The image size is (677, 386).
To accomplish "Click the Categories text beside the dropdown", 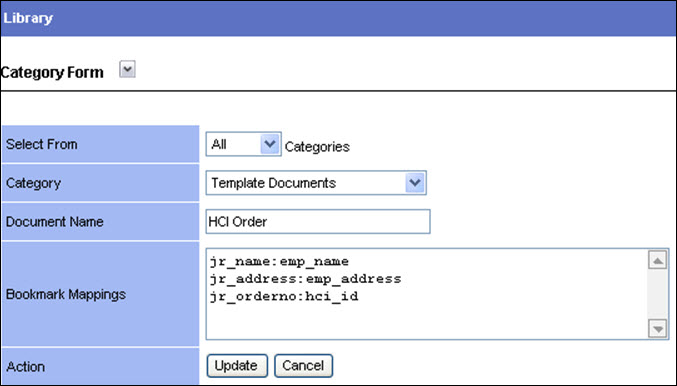I will [x=317, y=147].
